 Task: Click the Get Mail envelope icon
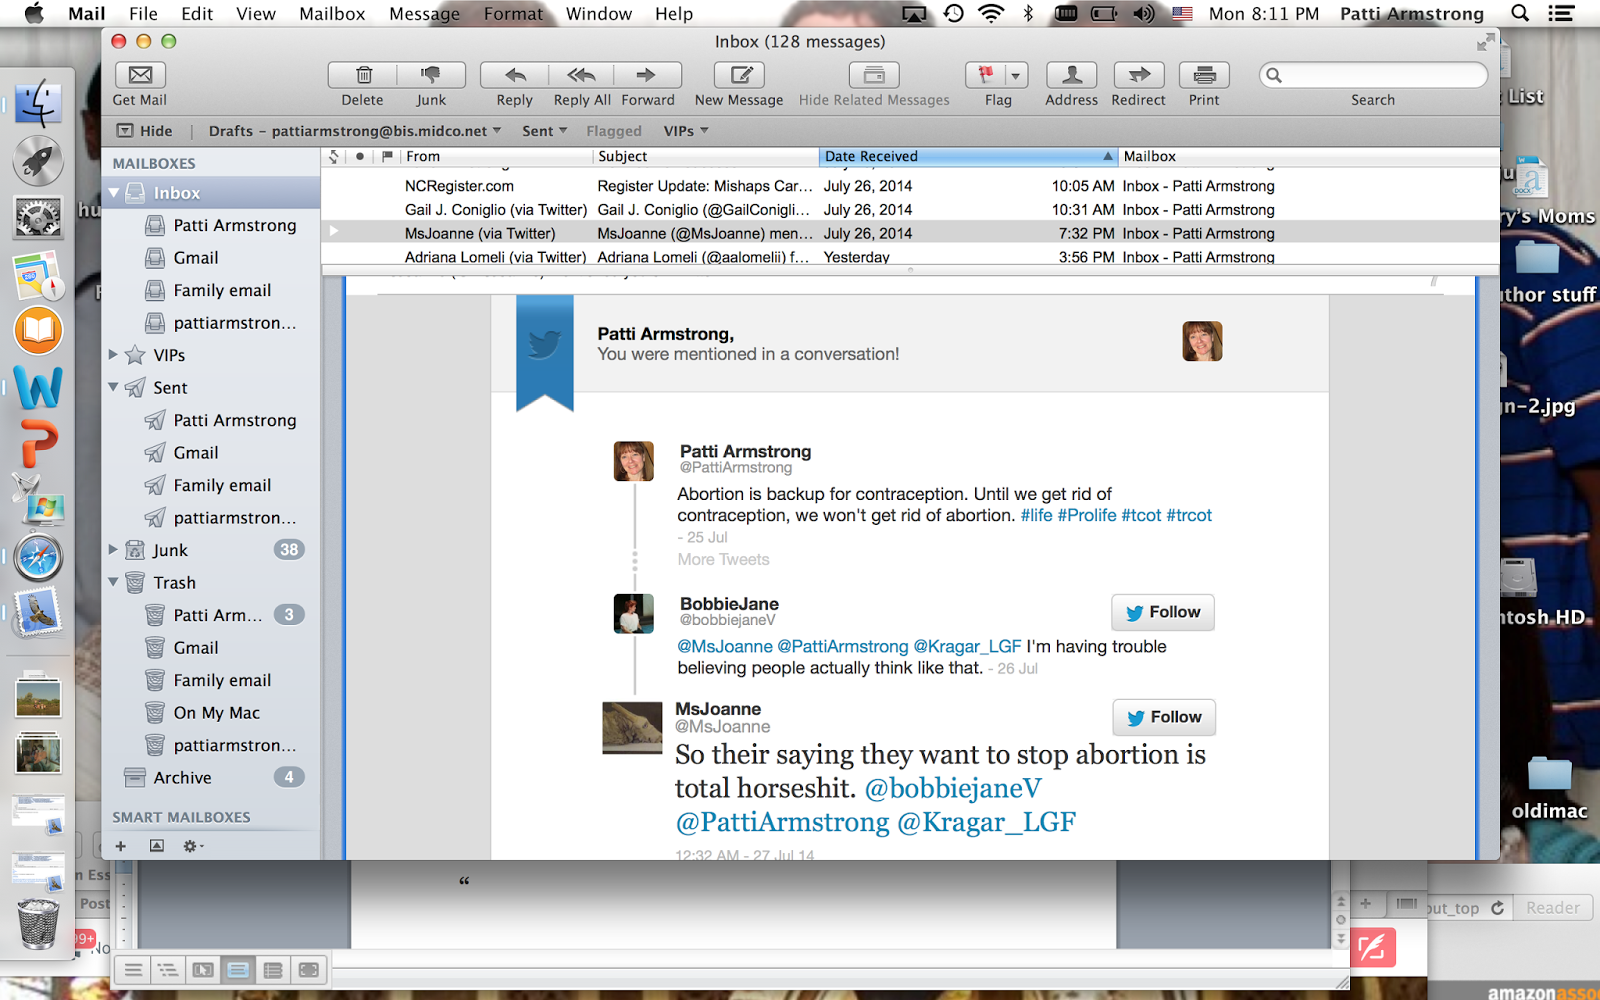(x=140, y=75)
